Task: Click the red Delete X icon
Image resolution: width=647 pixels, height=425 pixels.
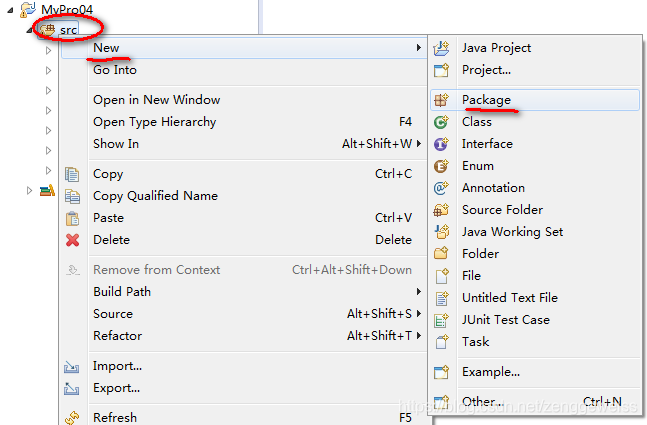Action: 73,240
